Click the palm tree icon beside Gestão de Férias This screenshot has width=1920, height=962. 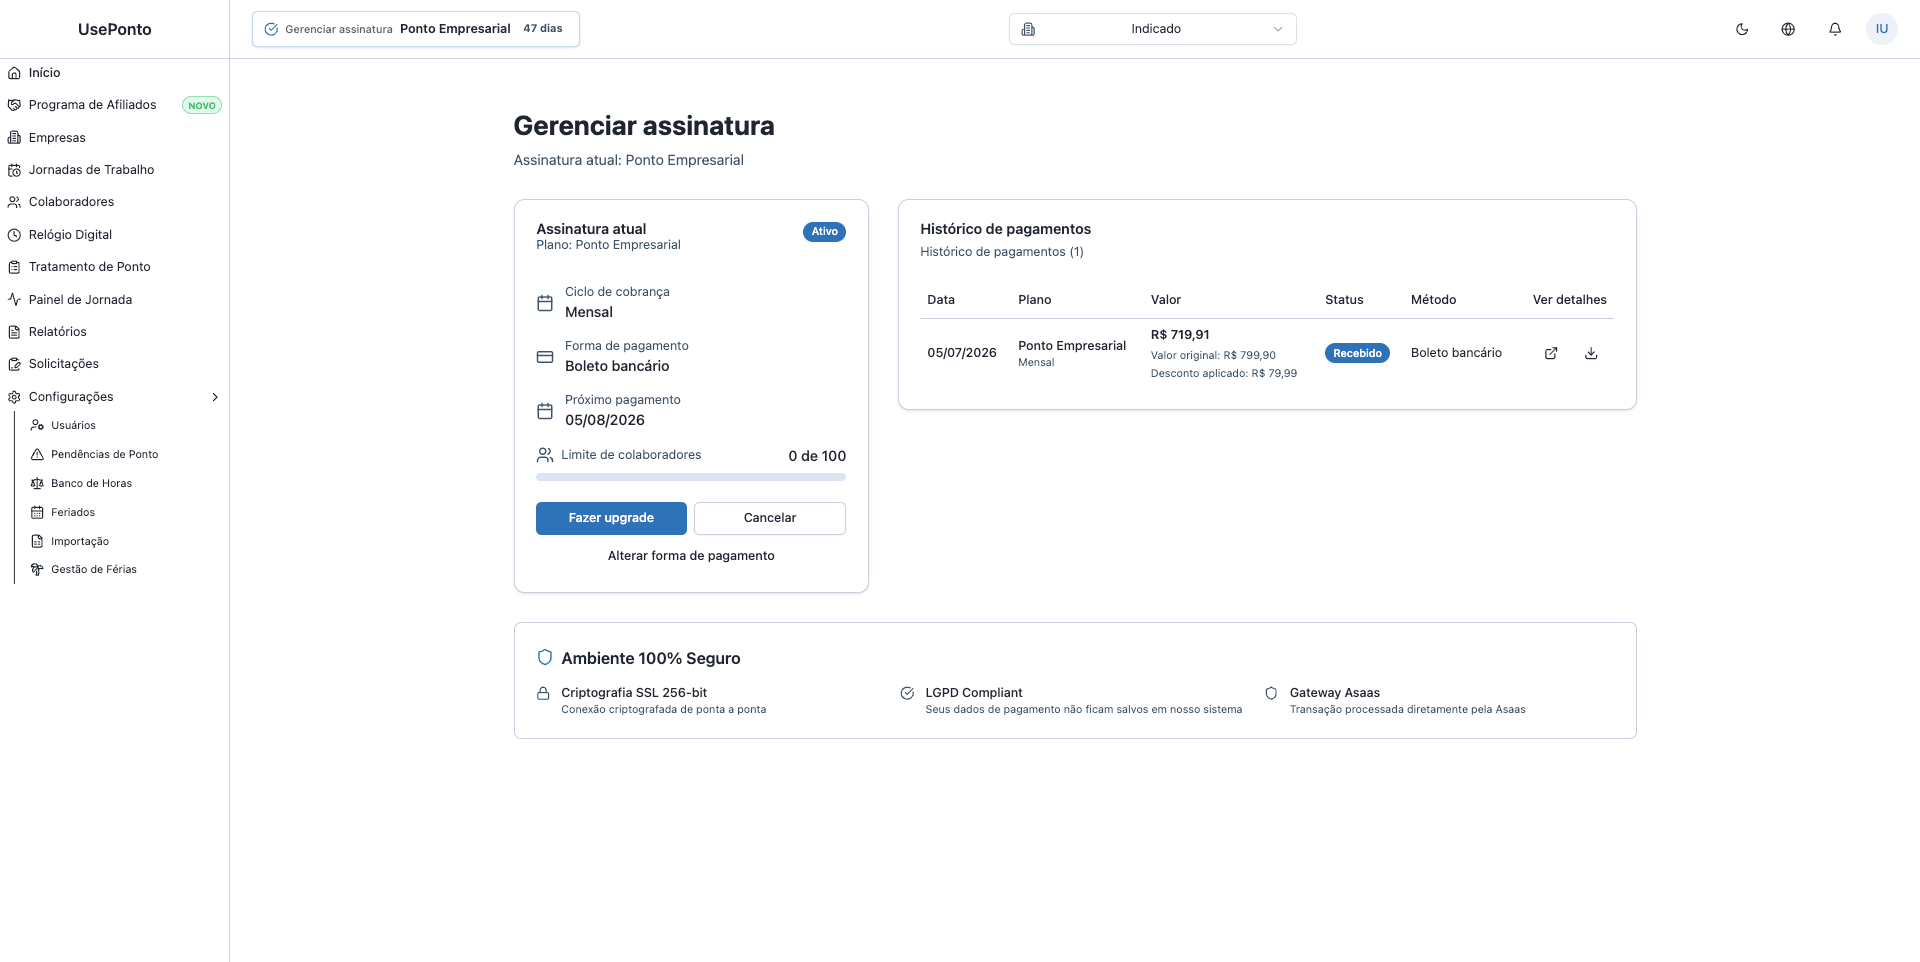tap(37, 569)
